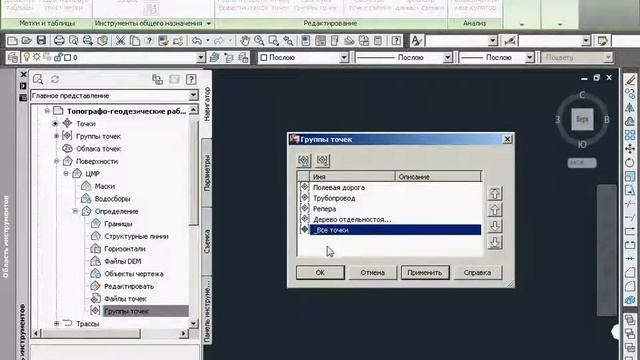Image resolution: width=640 pixels, height=360 pixels.
Task: Expand the Точки tree node
Action: pos(56,123)
